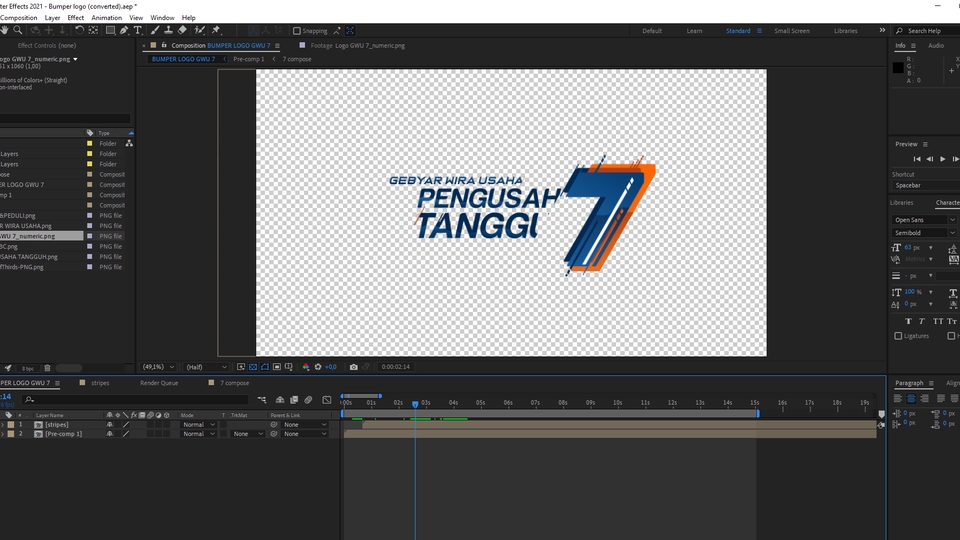Screen dimensions: 960x540
Task: Select the Rotation tool
Action: click(x=79, y=30)
